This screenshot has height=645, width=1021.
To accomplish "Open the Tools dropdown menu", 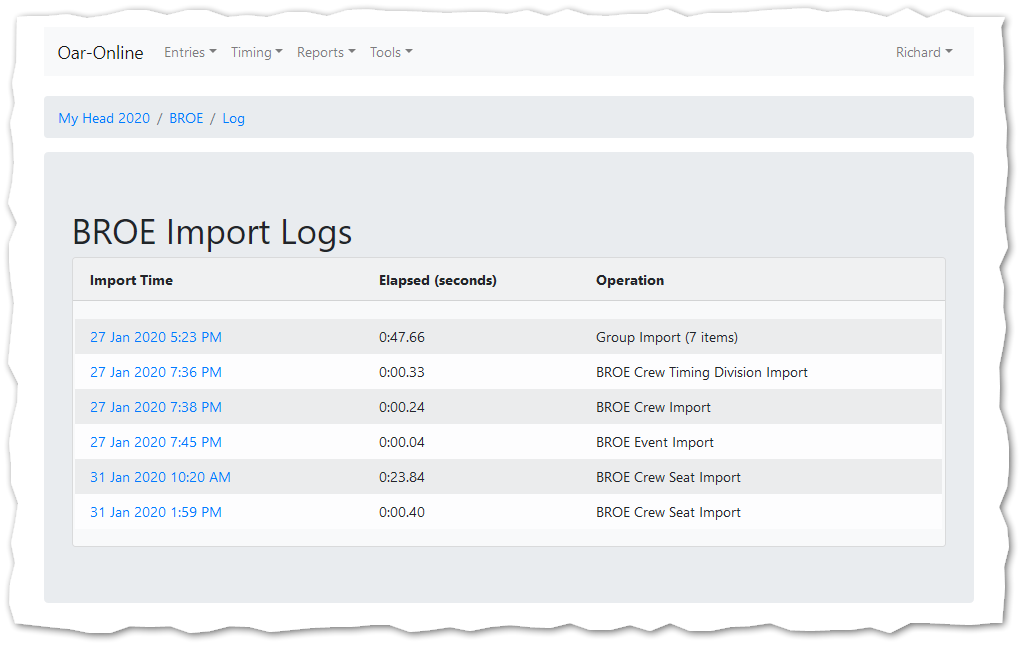I will click(x=390, y=53).
